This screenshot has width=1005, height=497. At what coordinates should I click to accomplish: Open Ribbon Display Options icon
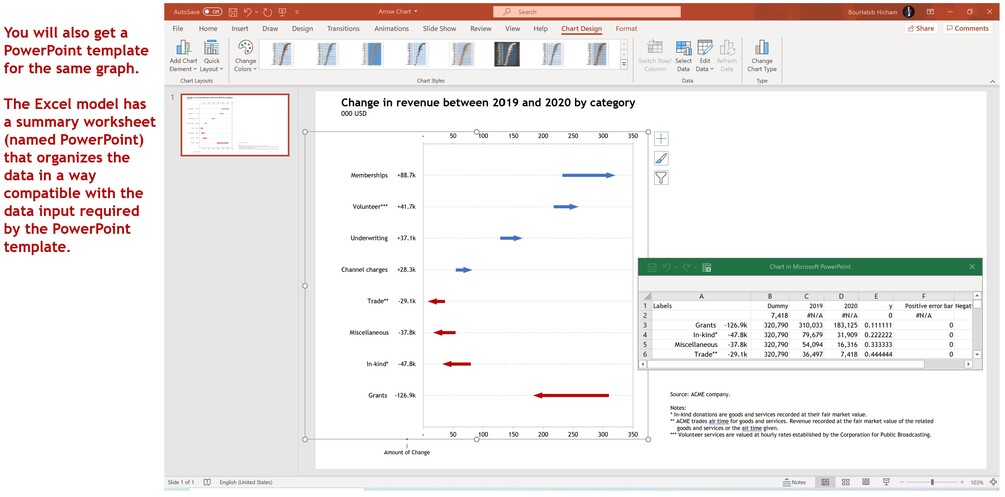pos(930,12)
